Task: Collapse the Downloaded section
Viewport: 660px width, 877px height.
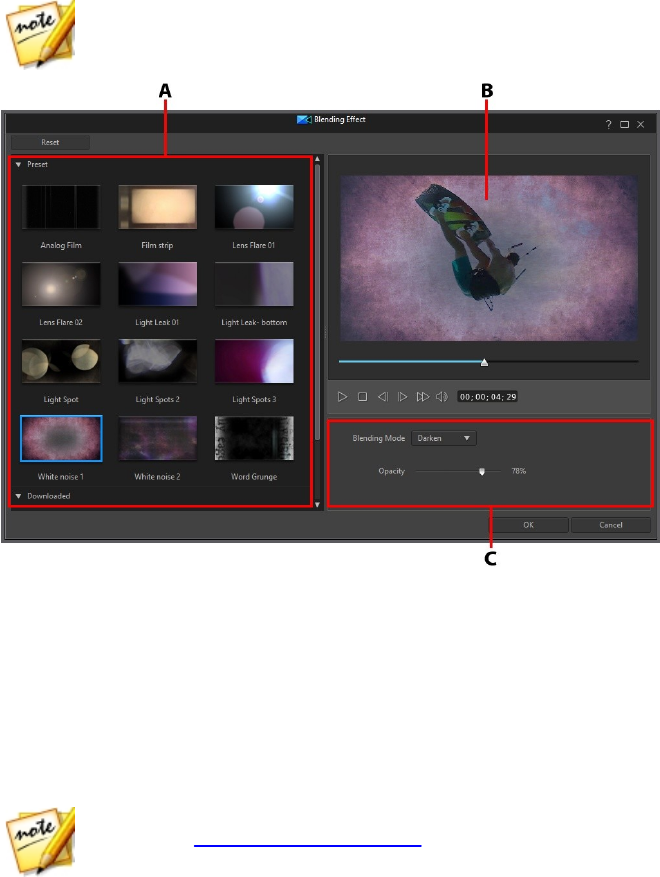Action: click(18, 496)
